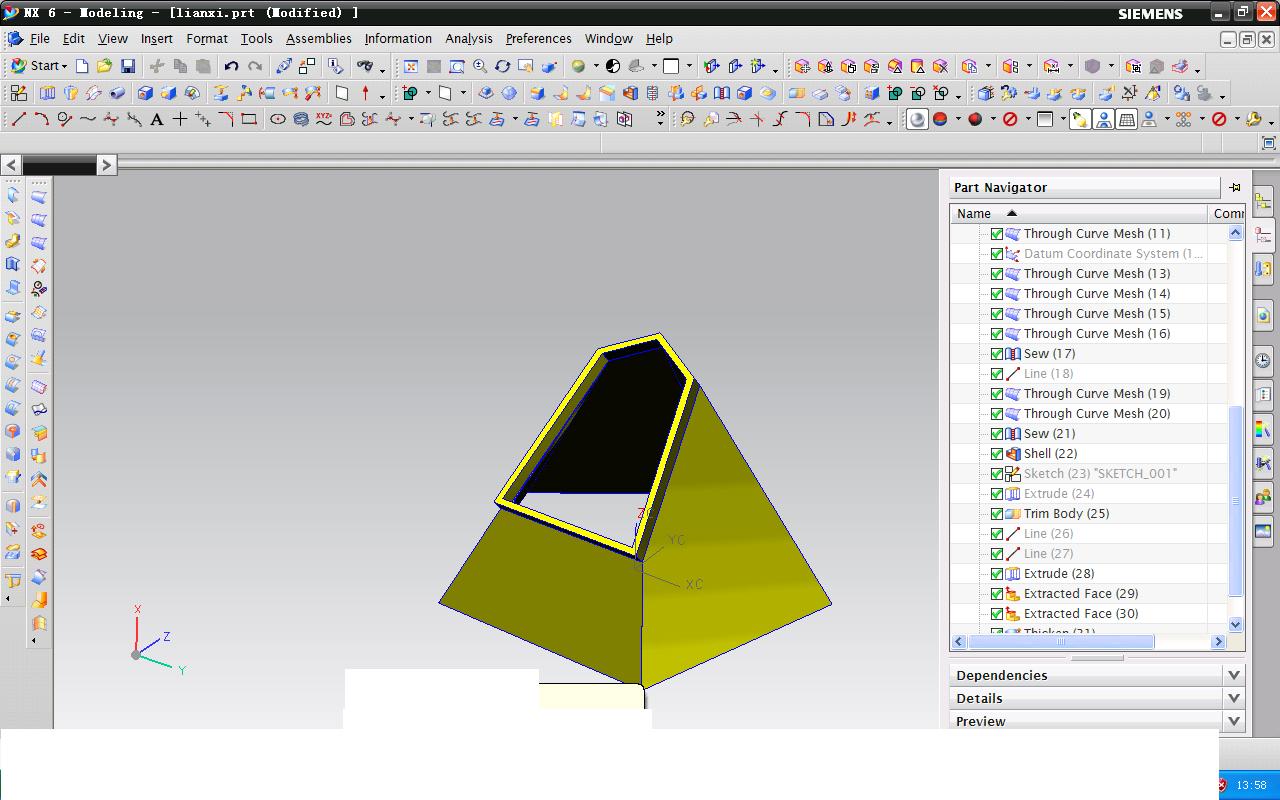
Task: Click the Fit view icon
Action: (x=410, y=66)
